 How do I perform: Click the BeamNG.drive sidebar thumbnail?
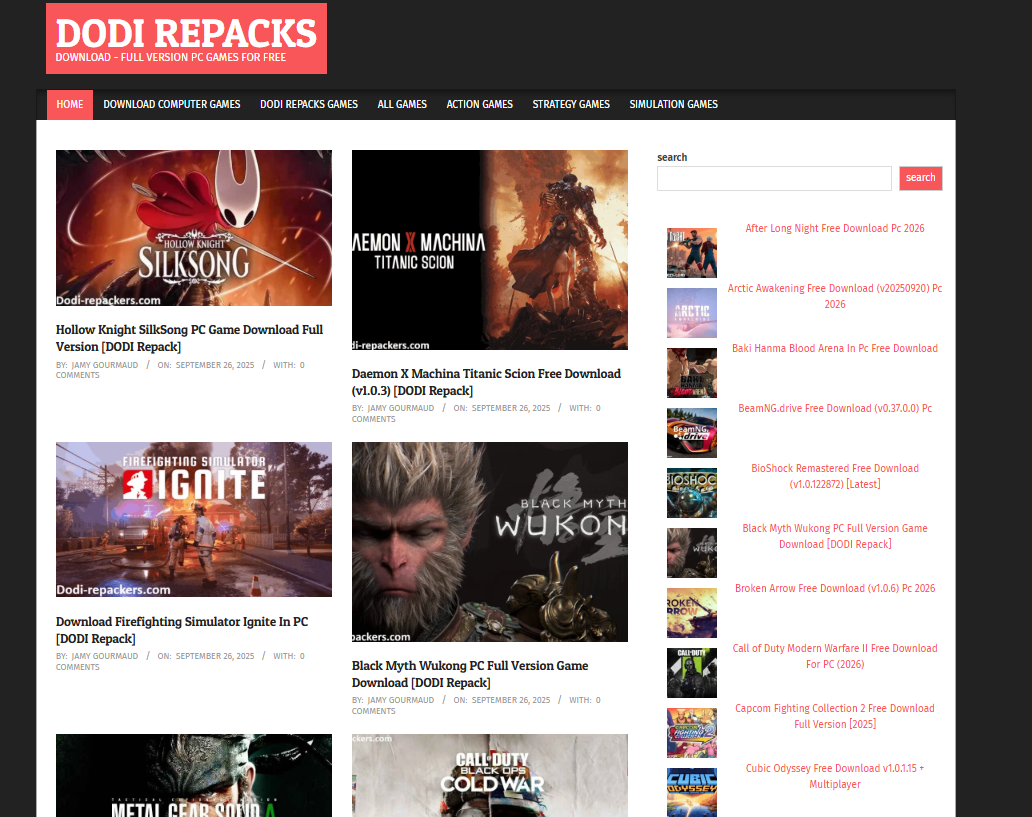click(x=692, y=433)
